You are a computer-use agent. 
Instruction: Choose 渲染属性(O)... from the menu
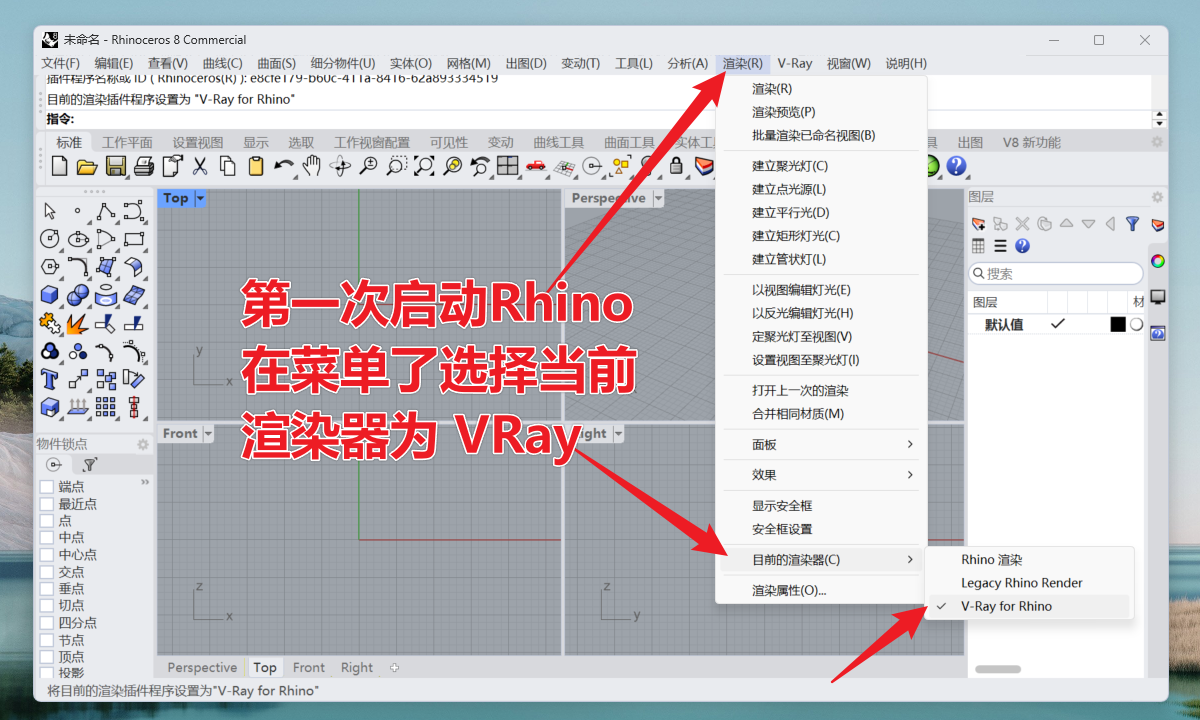tap(789, 590)
